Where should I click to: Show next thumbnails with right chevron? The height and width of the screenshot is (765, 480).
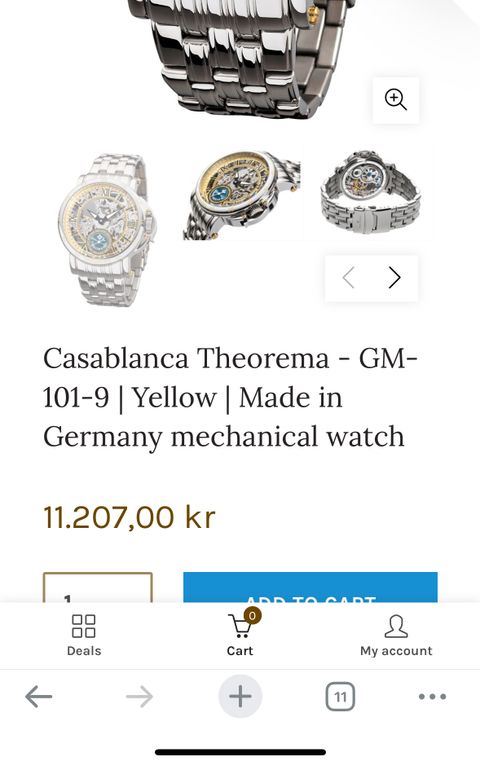tap(394, 278)
